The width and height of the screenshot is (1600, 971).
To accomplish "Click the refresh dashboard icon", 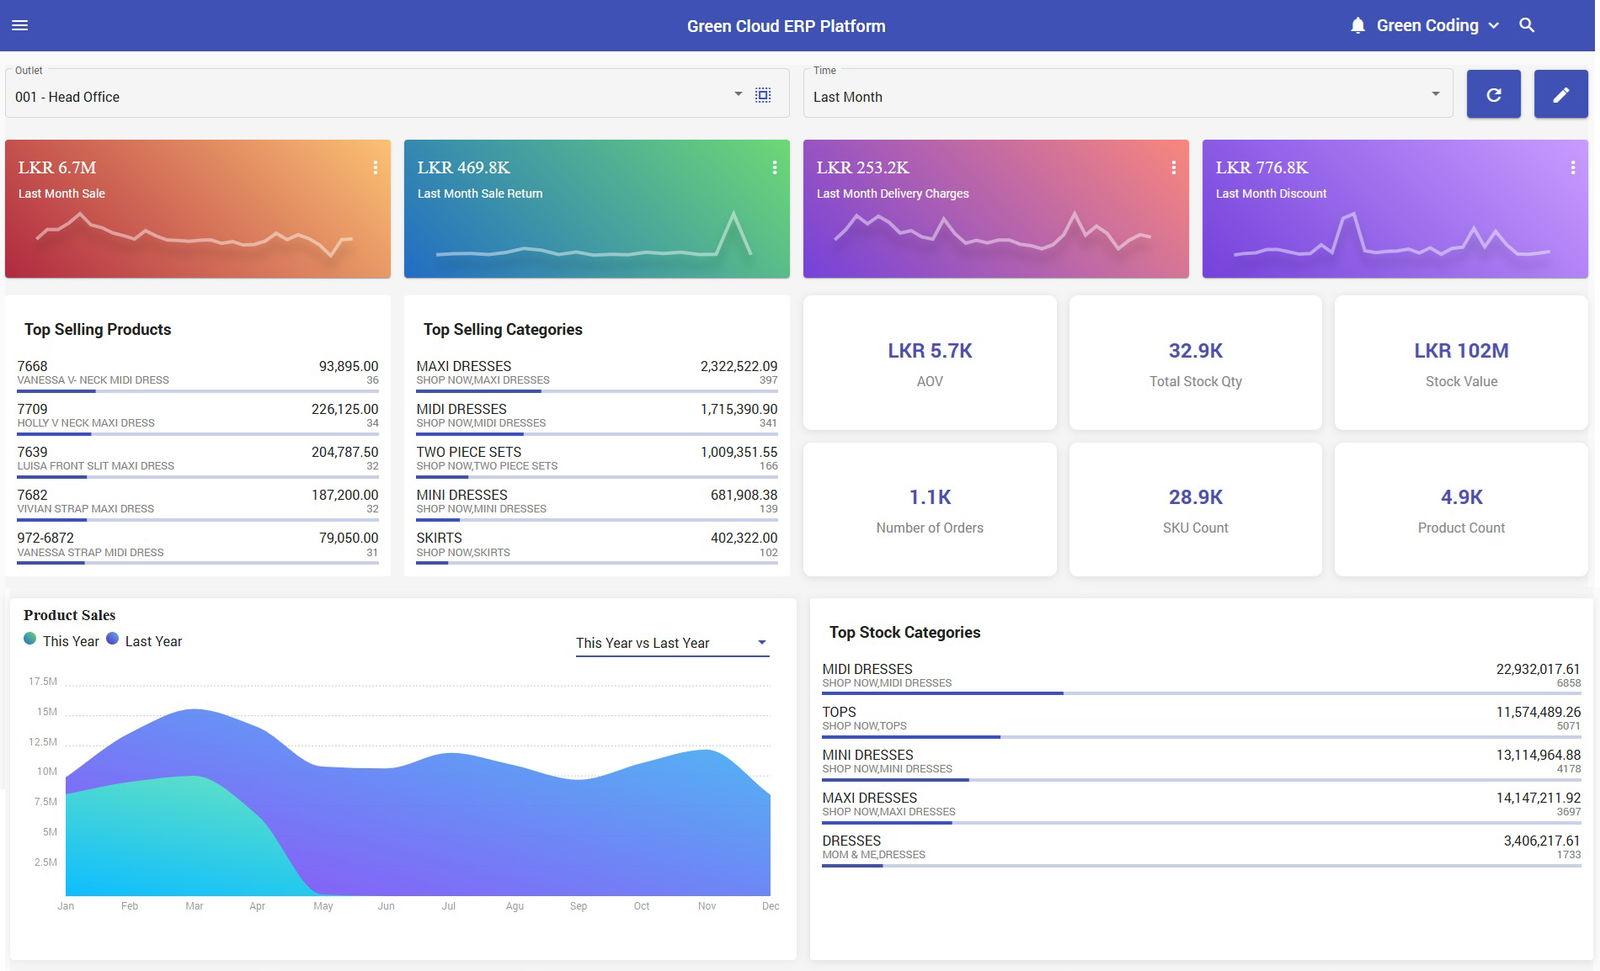I will [x=1493, y=94].
